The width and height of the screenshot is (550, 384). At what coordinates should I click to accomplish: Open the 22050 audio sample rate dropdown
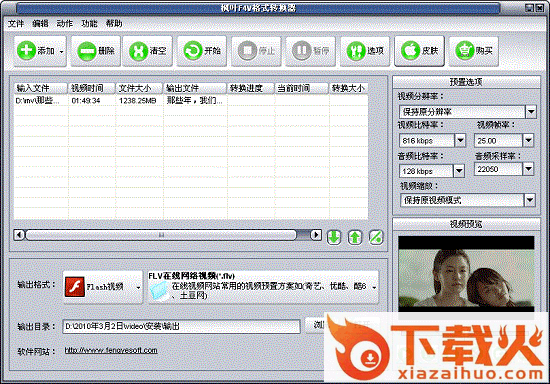[528, 169]
